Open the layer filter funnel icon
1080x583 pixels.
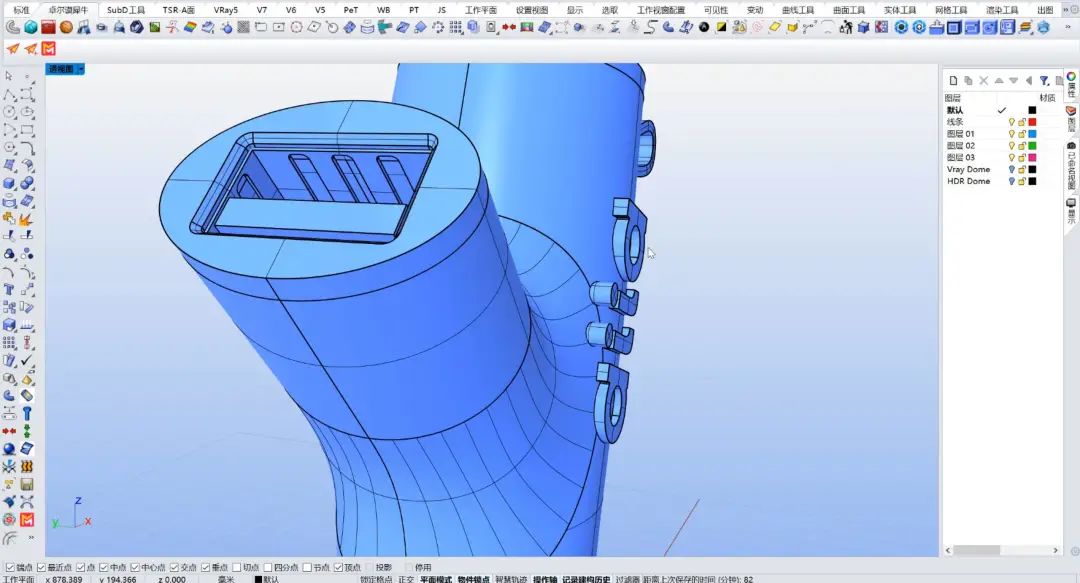[1044, 80]
